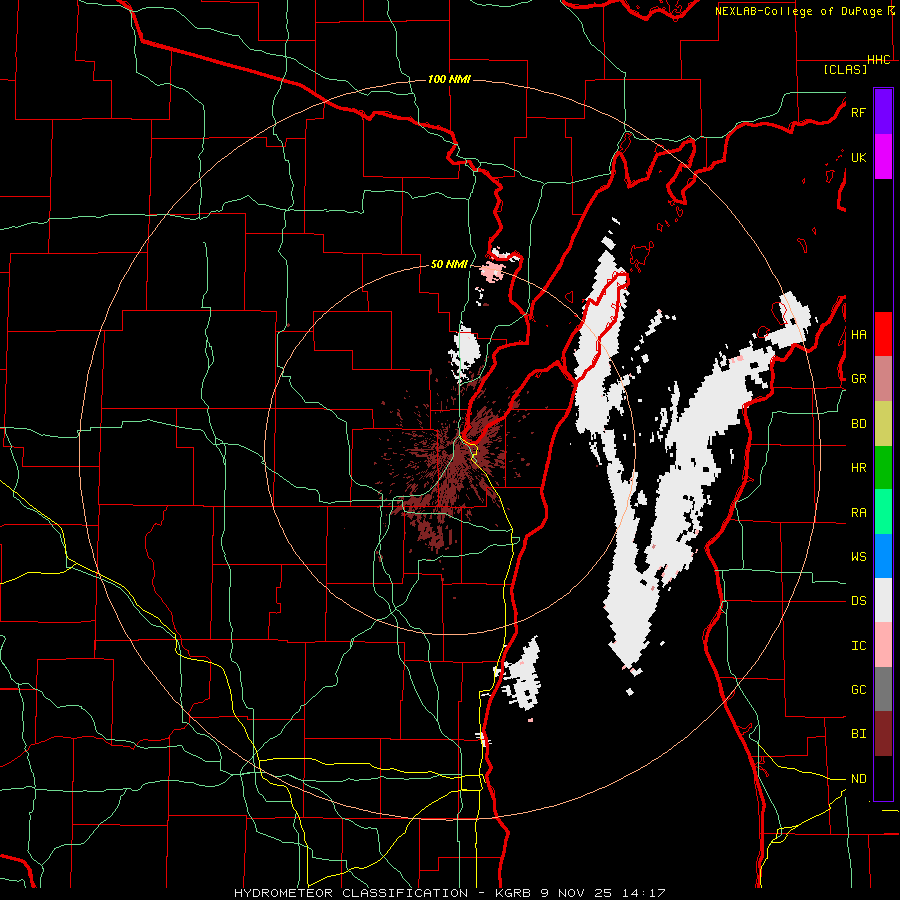Select the pink IC legend swatch
The height and width of the screenshot is (900, 900).
883,645
